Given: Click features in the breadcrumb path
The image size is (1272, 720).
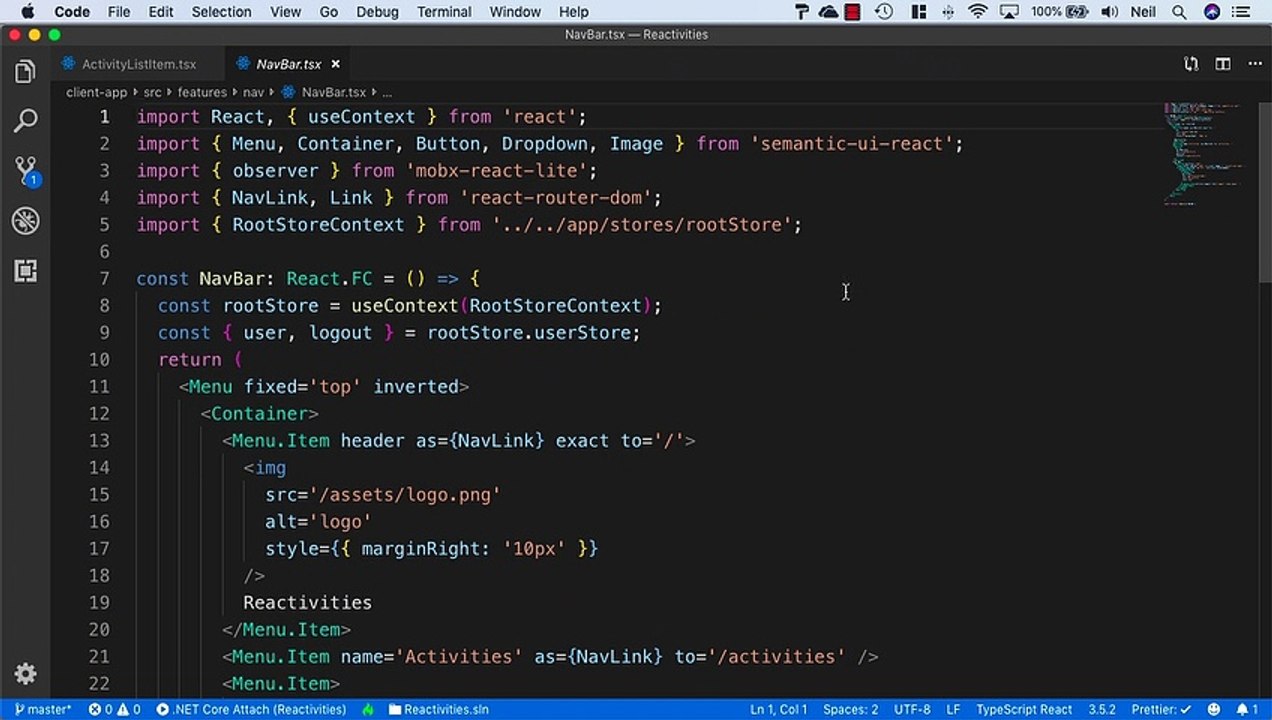Looking at the screenshot, I should (x=202, y=92).
